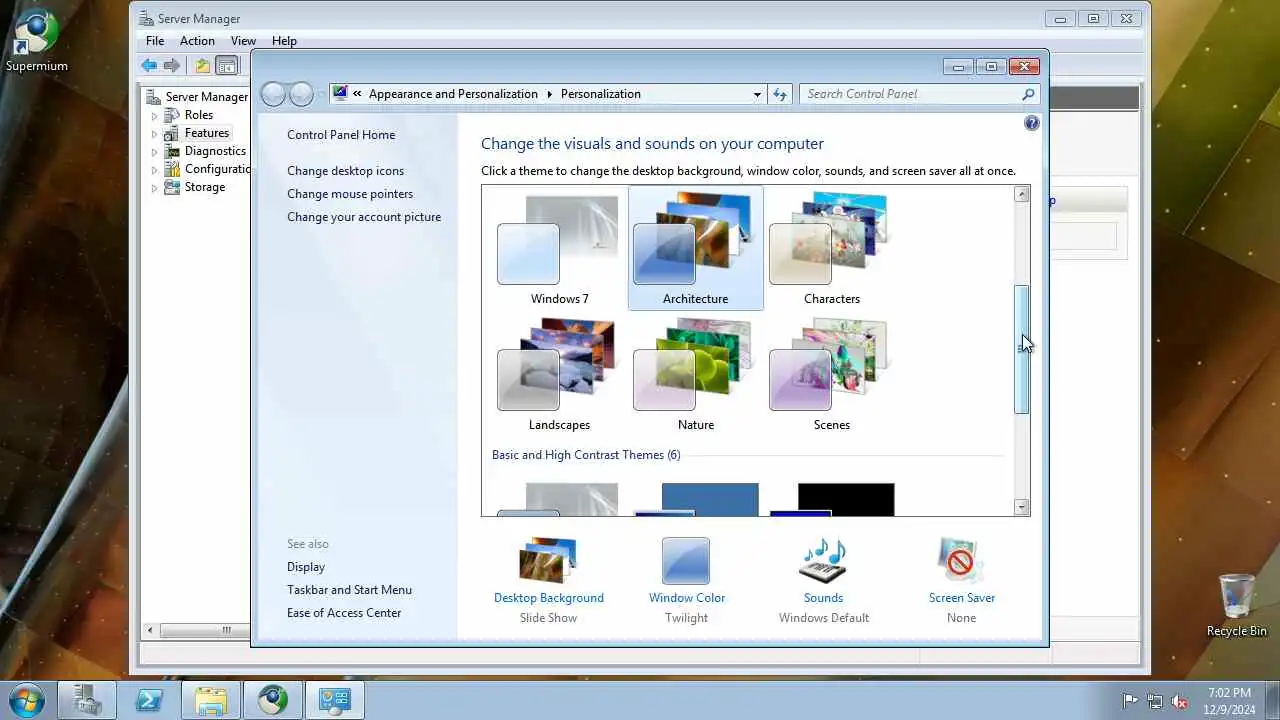This screenshot has width=1280, height=720.
Task: Refresh the Control Panel address bar
Action: click(780, 94)
